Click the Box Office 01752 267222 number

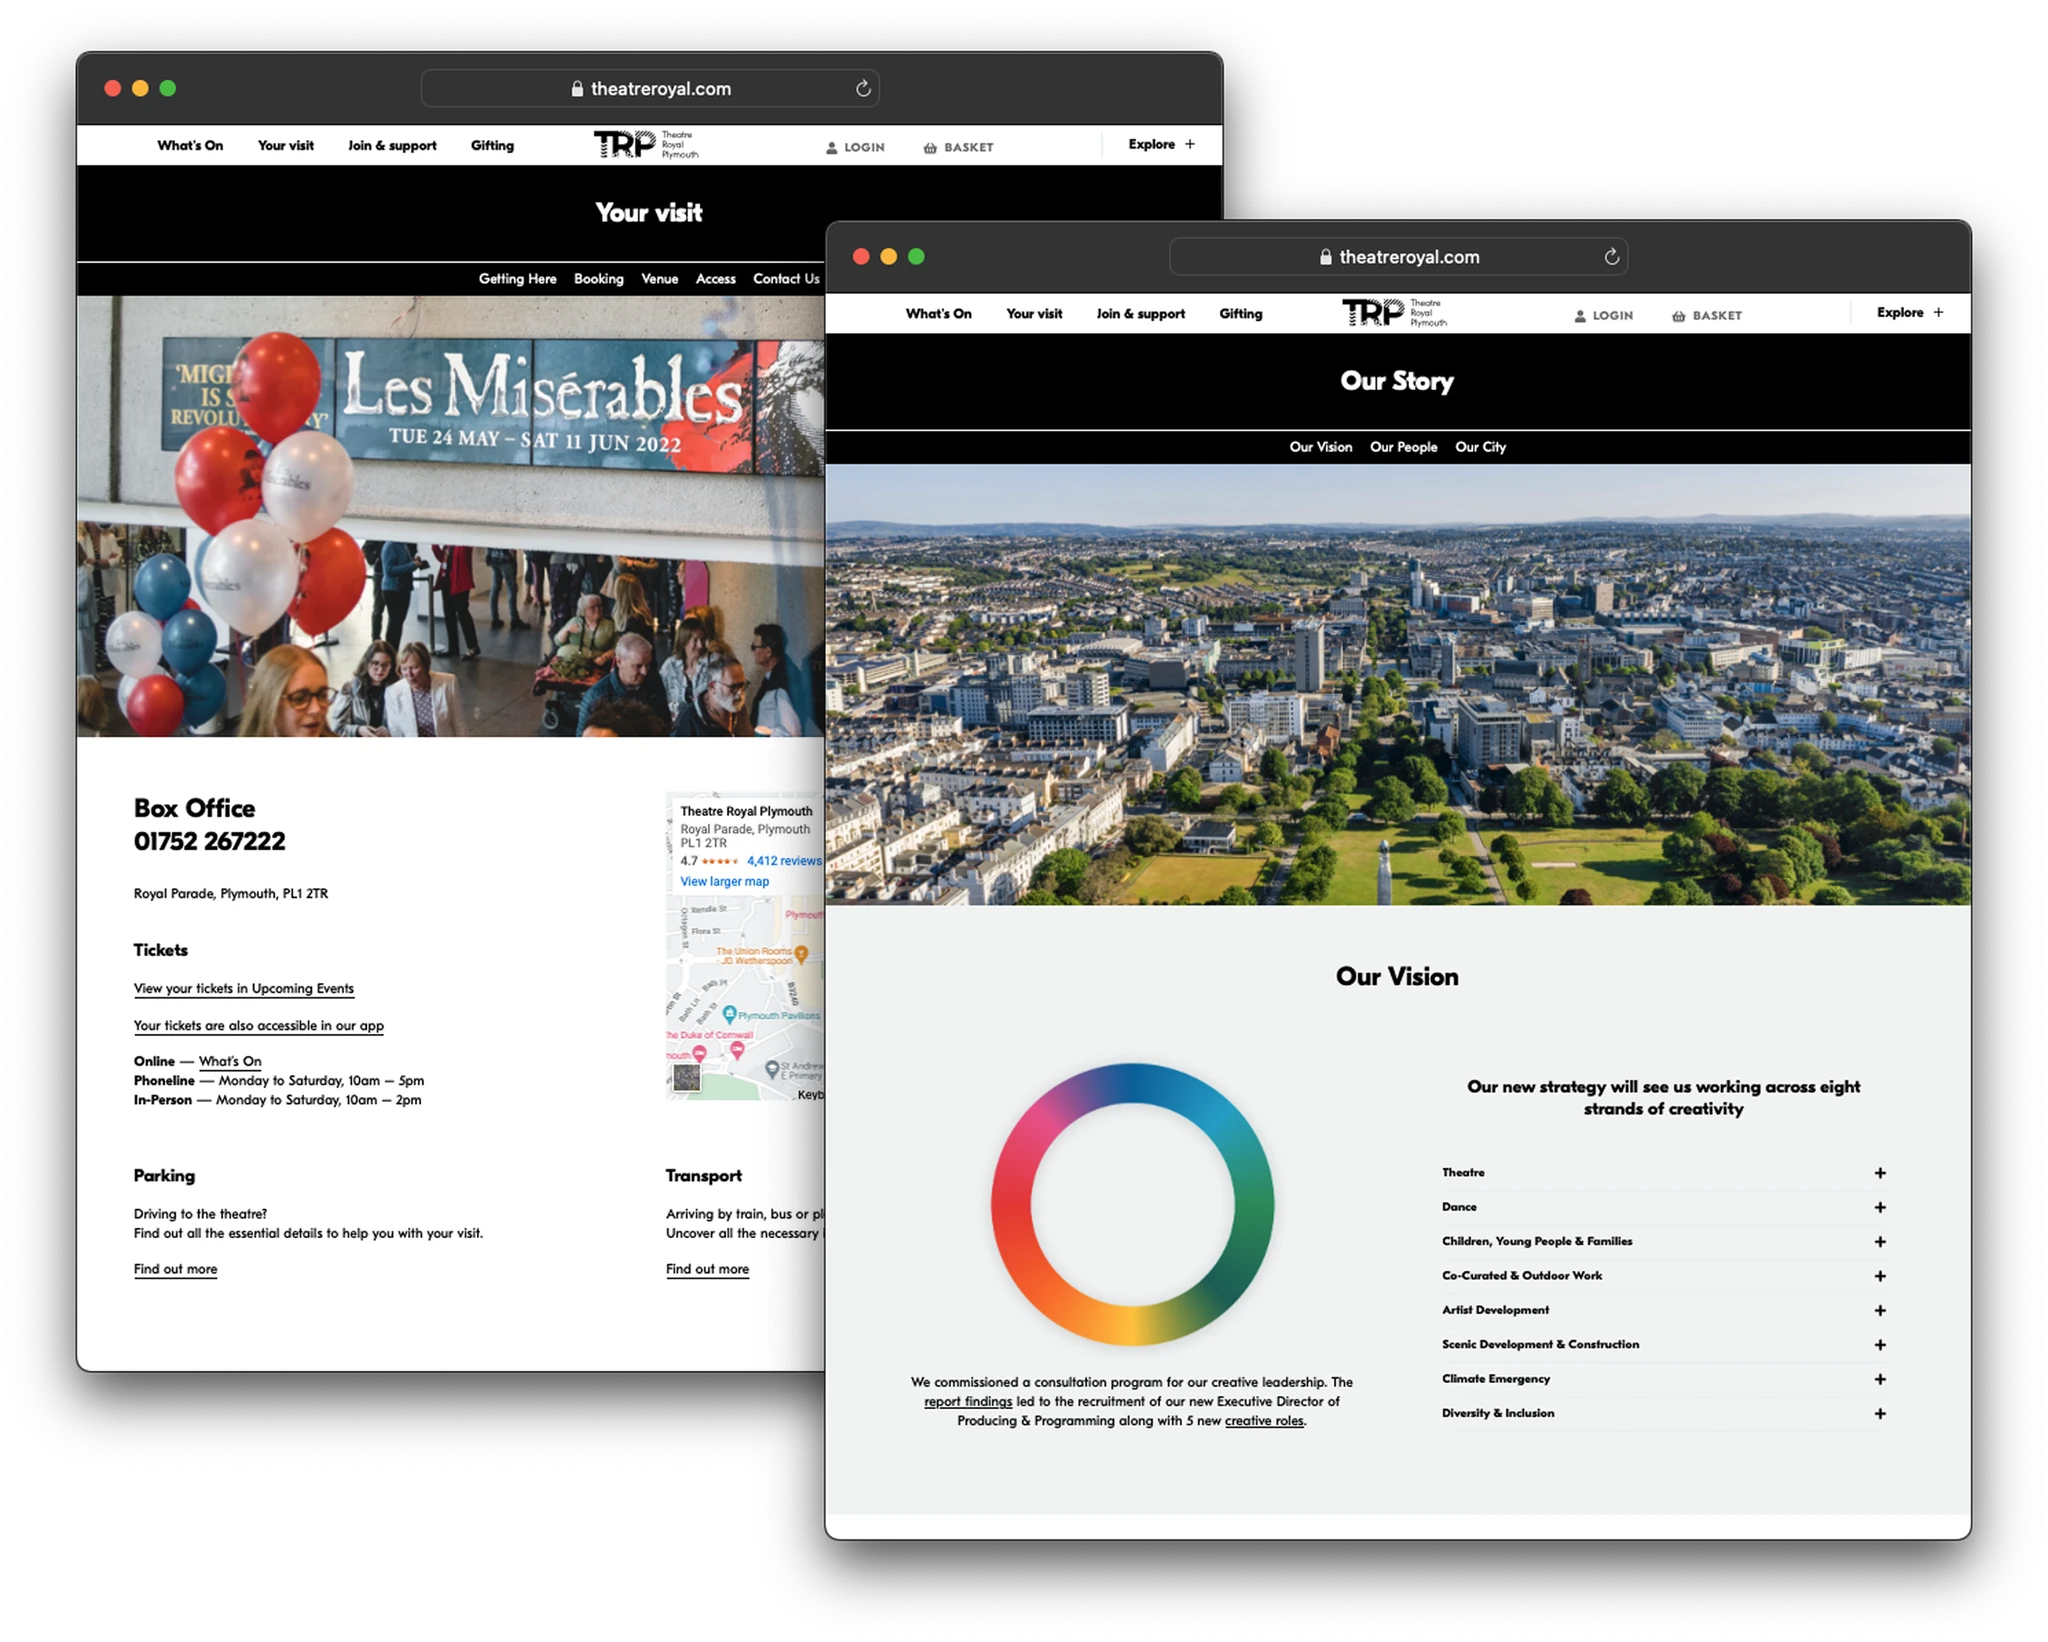pyautogui.click(x=209, y=841)
